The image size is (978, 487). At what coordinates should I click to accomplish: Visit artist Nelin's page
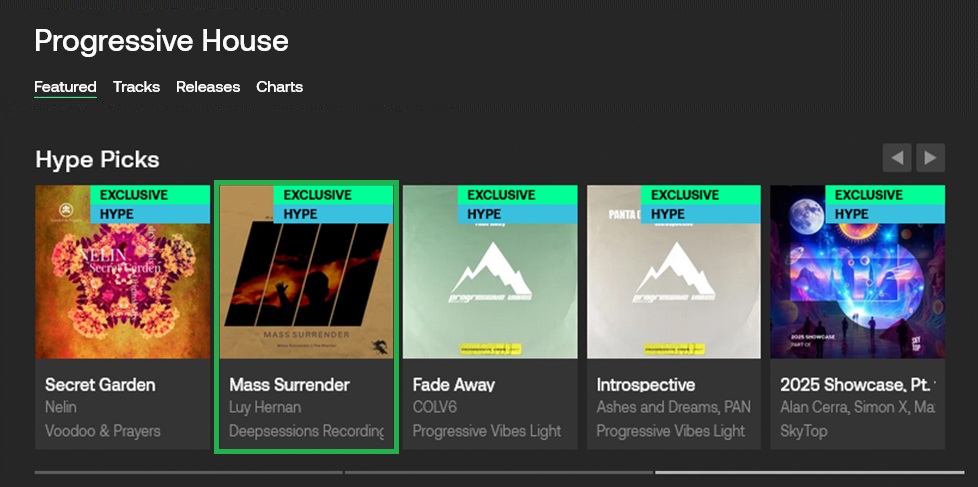[x=61, y=408]
